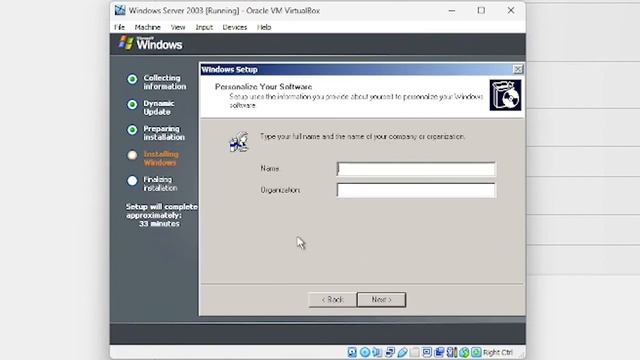Open the Help menu
Viewport: 640px width, 360px height.
click(x=264, y=27)
